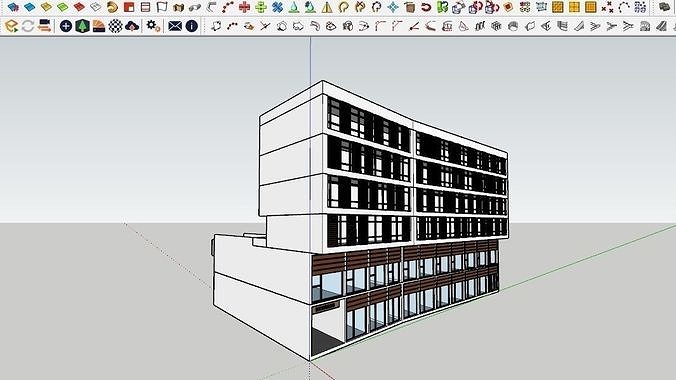The image size is (676, 380).
Task: Open the folded map icon
Action: coord(178,7)
